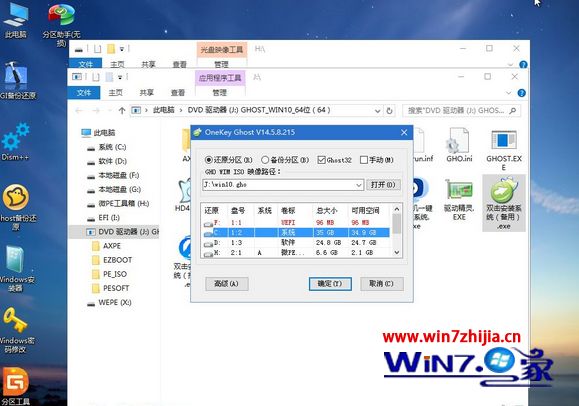
Task: Select the GHO.ini file icon
Action: 459,146
